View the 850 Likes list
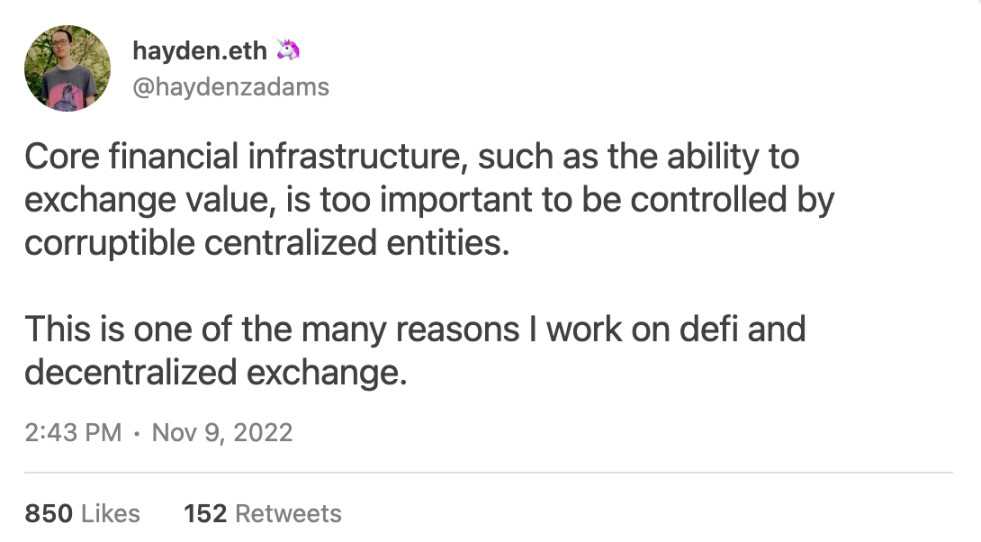981x542 pixels. (x=82, y=514)
